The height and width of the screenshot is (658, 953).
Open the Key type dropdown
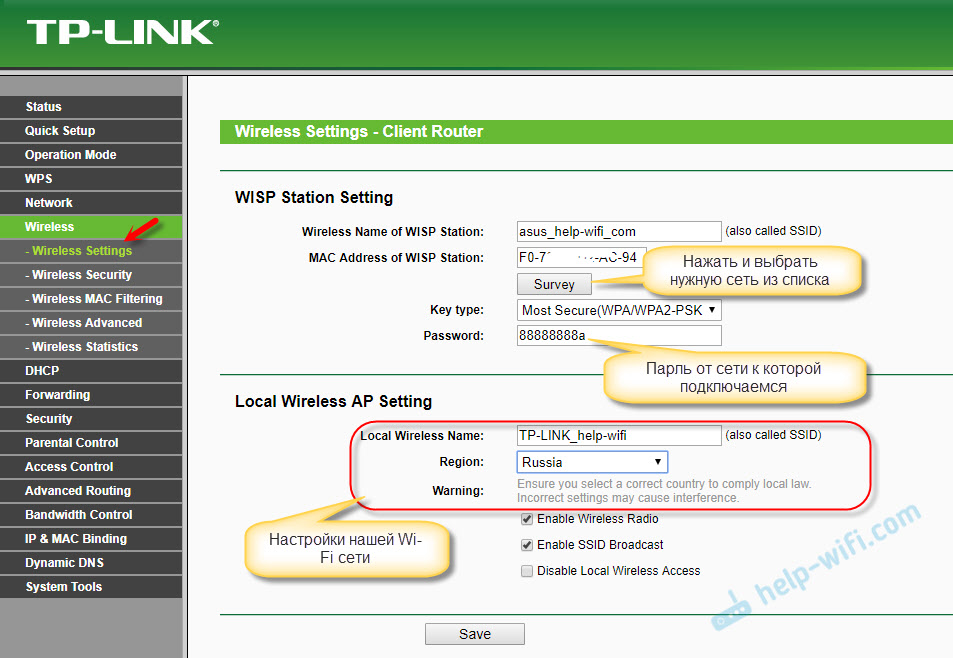click(619, 310)
